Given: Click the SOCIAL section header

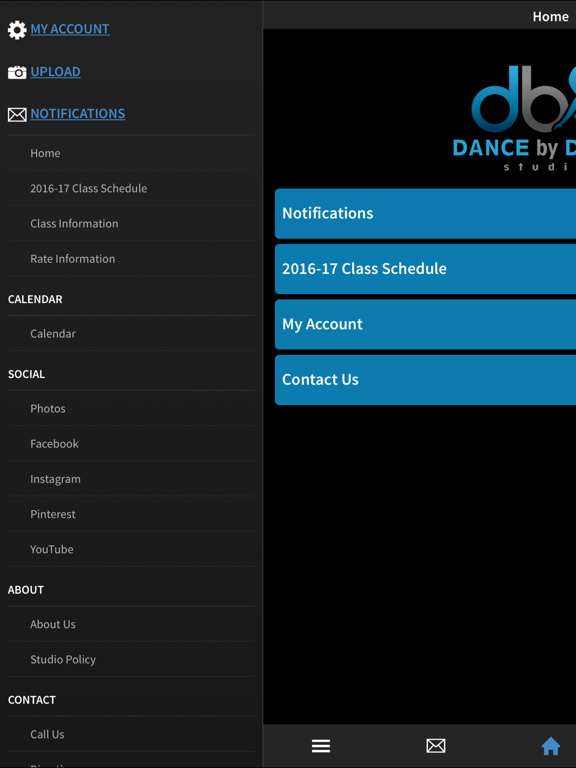Looking at the screenshot, I should tap(26, 374).
